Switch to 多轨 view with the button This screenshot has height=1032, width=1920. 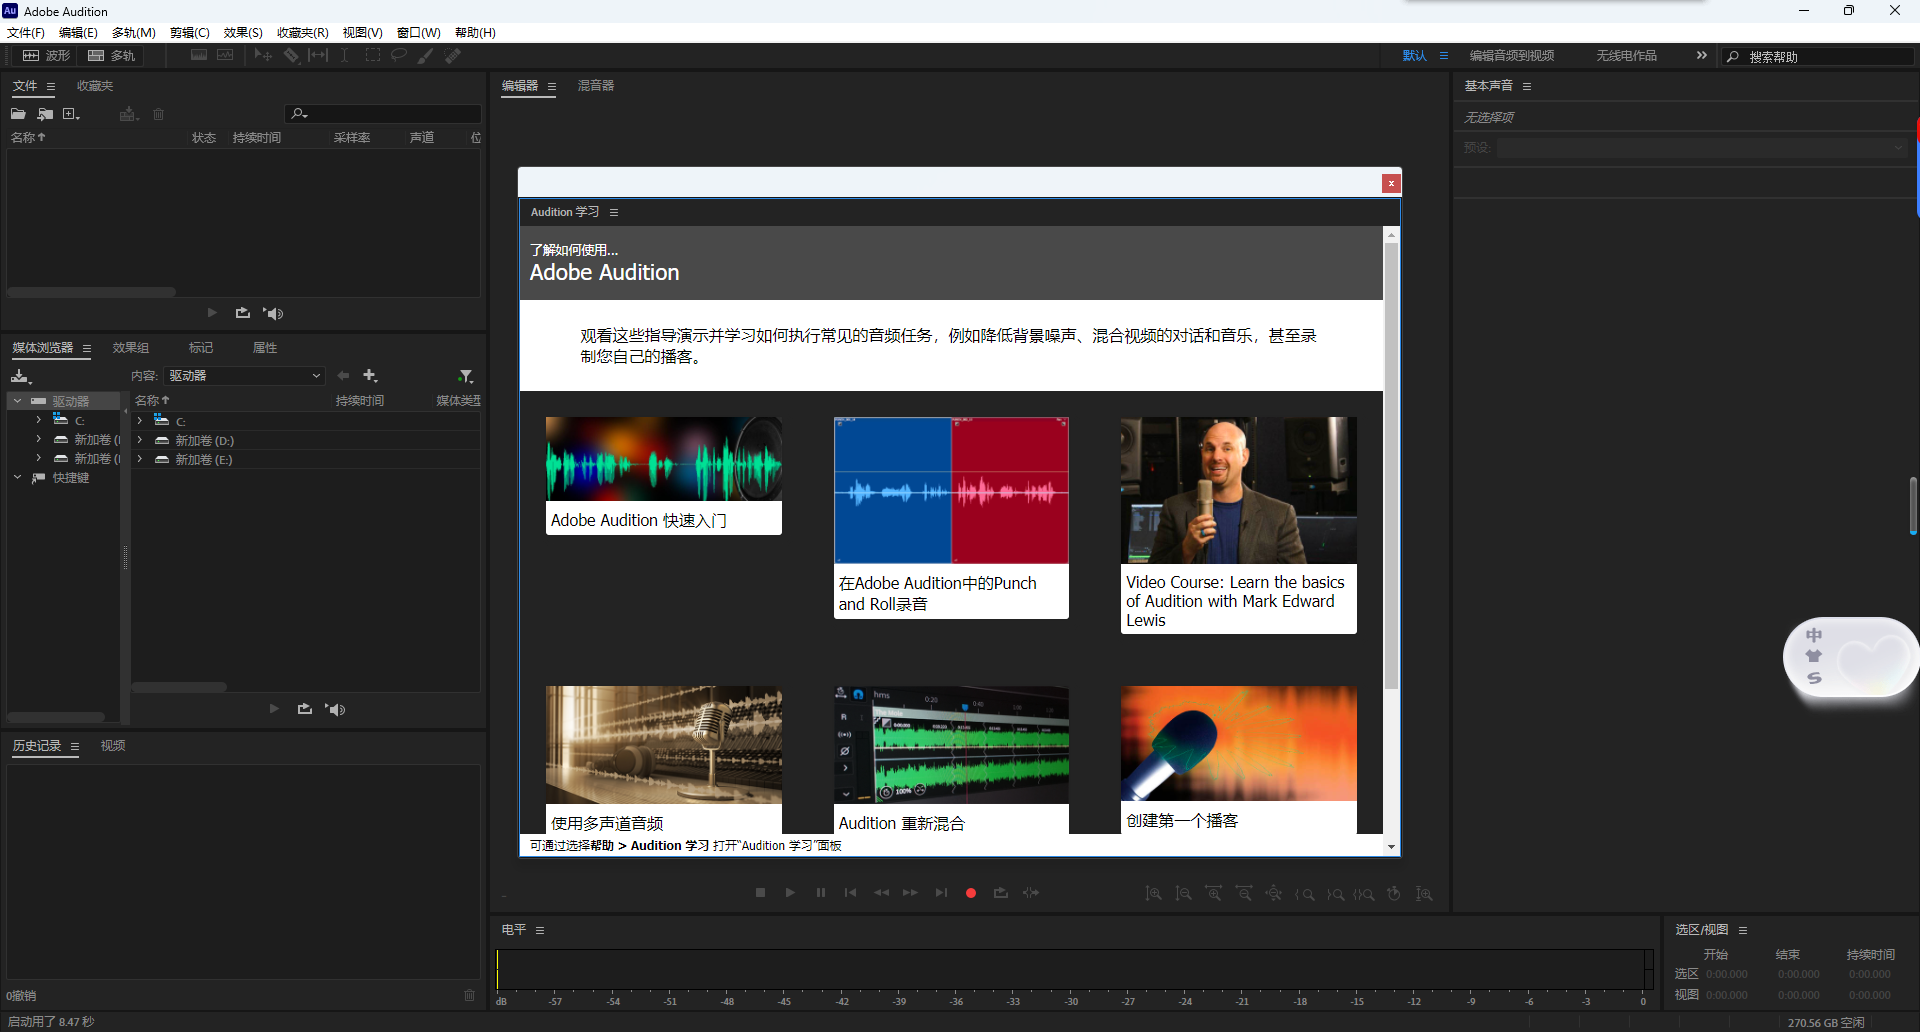111,55
